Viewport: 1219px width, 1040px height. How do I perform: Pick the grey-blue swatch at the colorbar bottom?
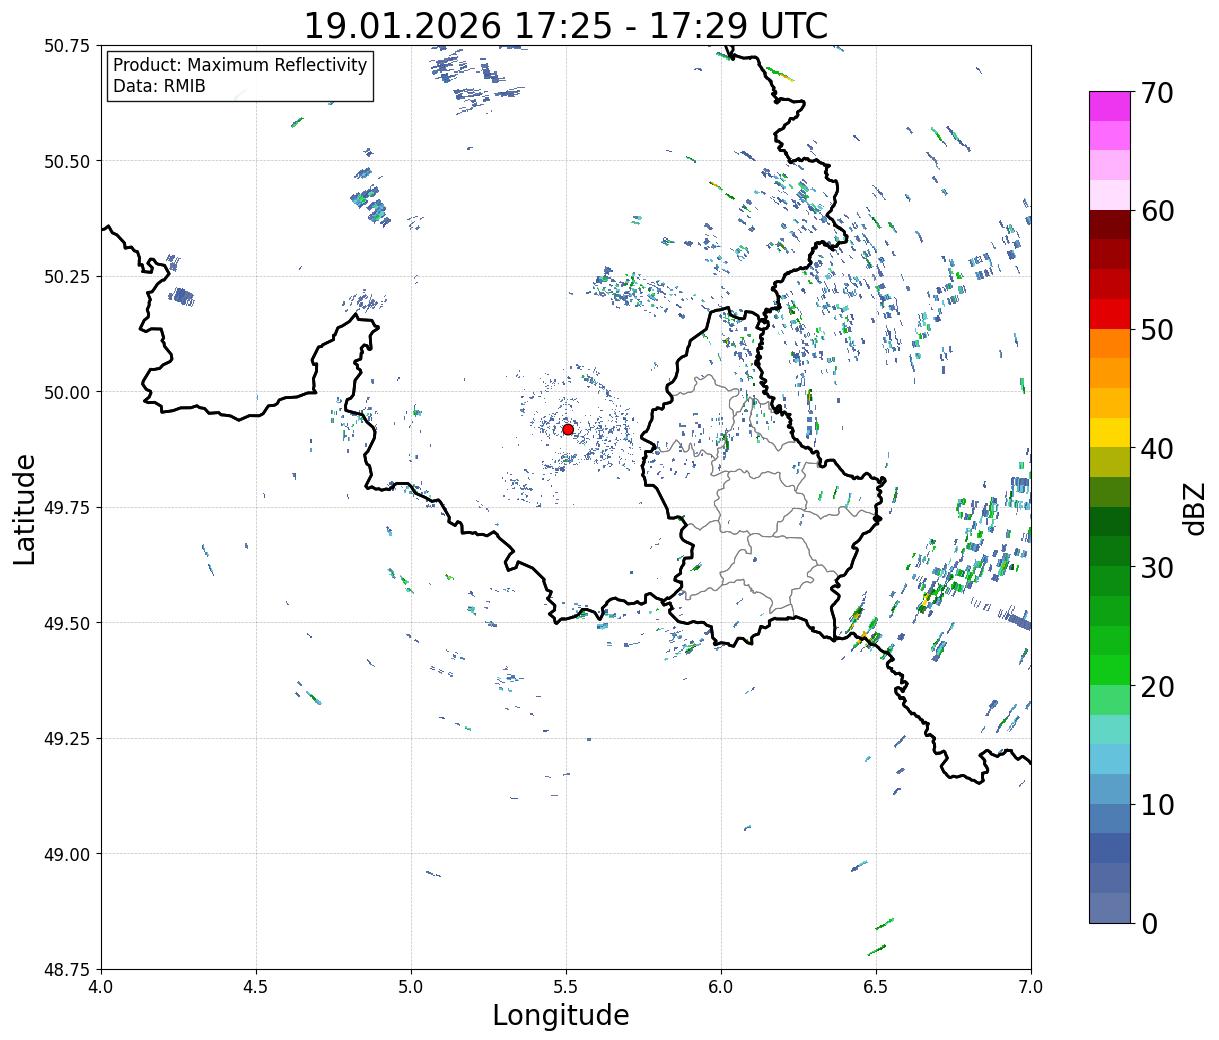pyautogui.click(x=1110, y=908)
